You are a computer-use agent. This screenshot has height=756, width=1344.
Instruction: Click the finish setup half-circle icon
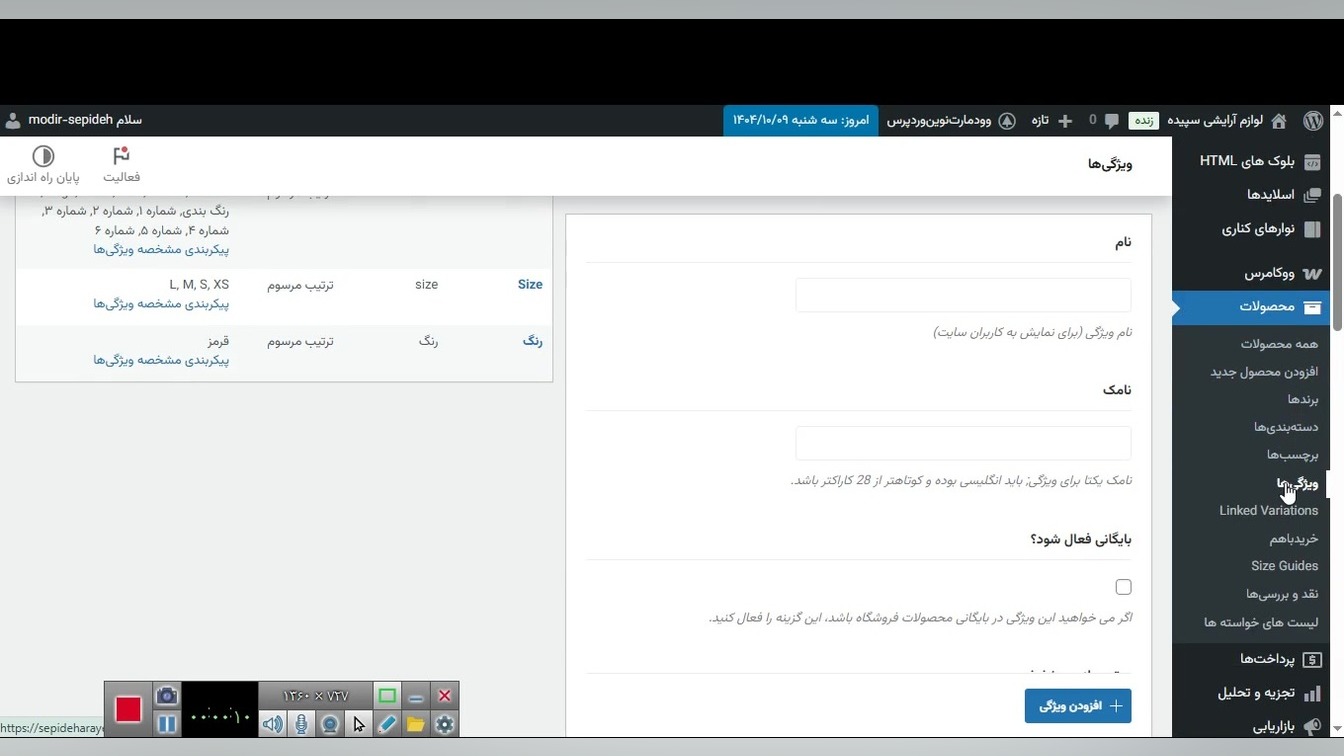[43, 165]
